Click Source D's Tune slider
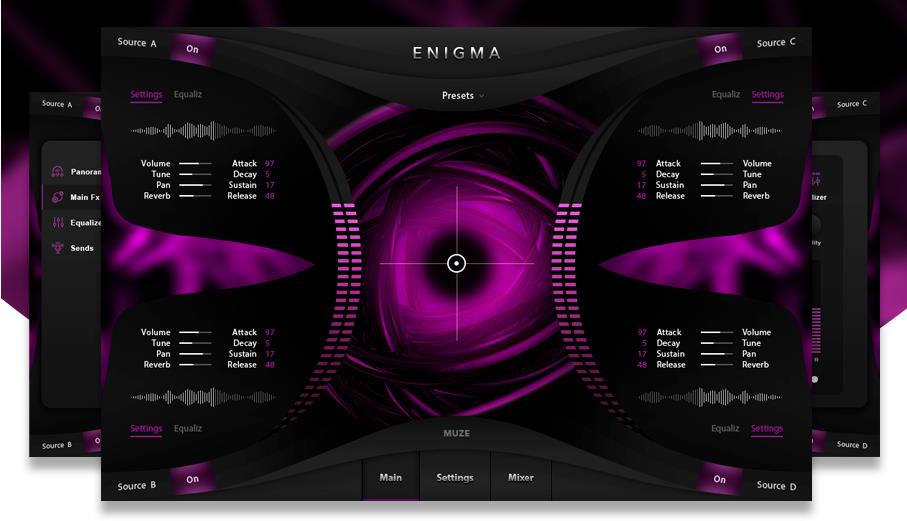Viewport: 907px width, 521px height. pos(717,343)
